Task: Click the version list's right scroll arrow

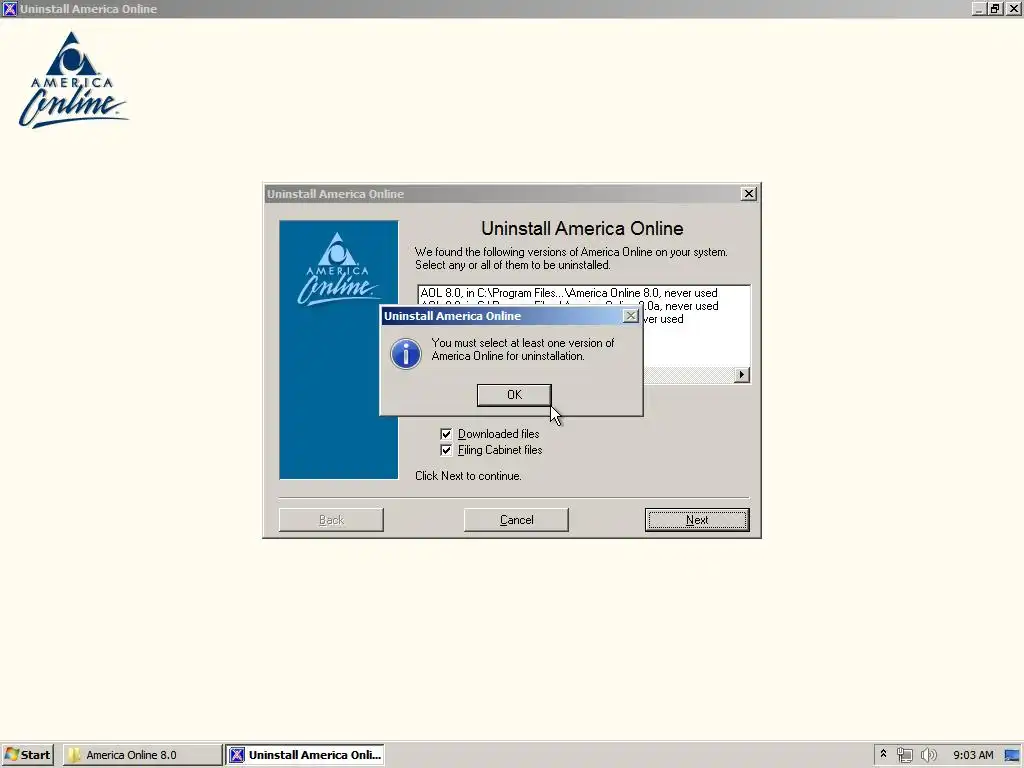Action: pyautogui.click(x=742, y=375)
